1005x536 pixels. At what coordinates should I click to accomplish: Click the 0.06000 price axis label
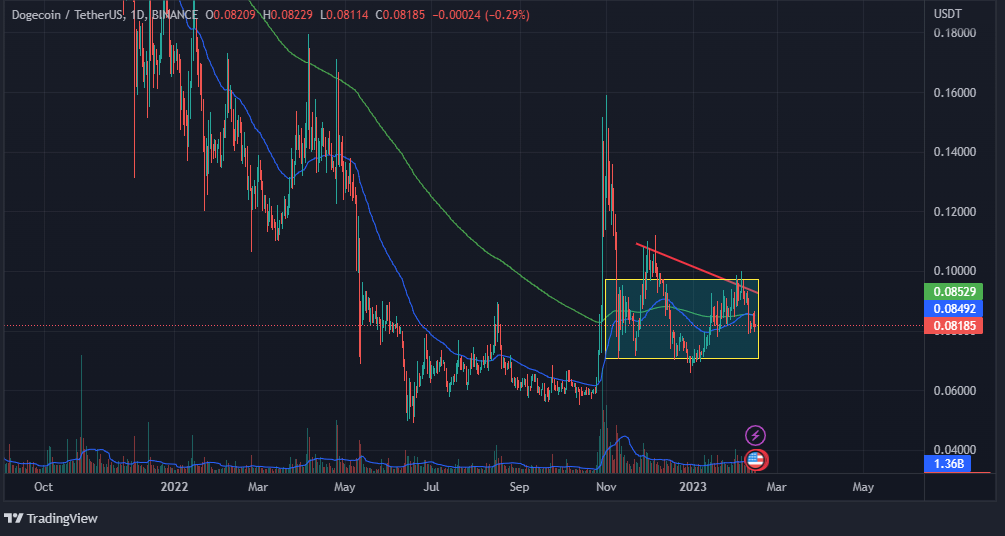tap(955, 391)
